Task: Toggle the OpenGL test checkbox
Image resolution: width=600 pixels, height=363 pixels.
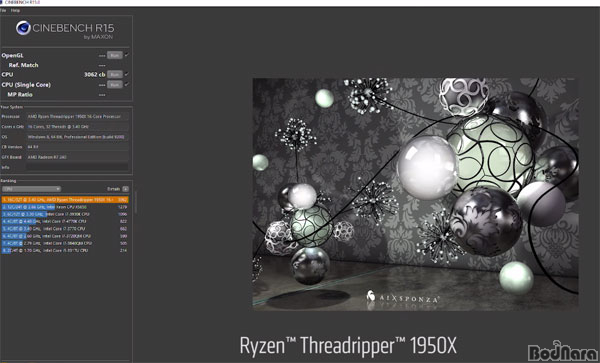Action: pos(127,55)
